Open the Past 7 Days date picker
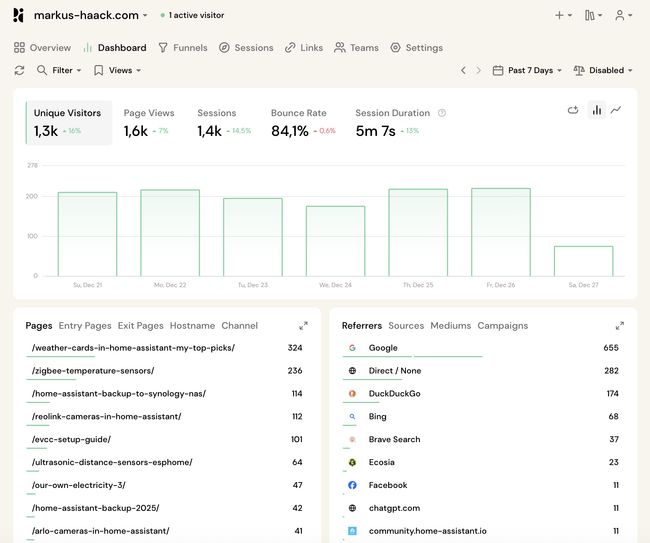This screenshot has width=650, height=543. [x=527, y=70]
